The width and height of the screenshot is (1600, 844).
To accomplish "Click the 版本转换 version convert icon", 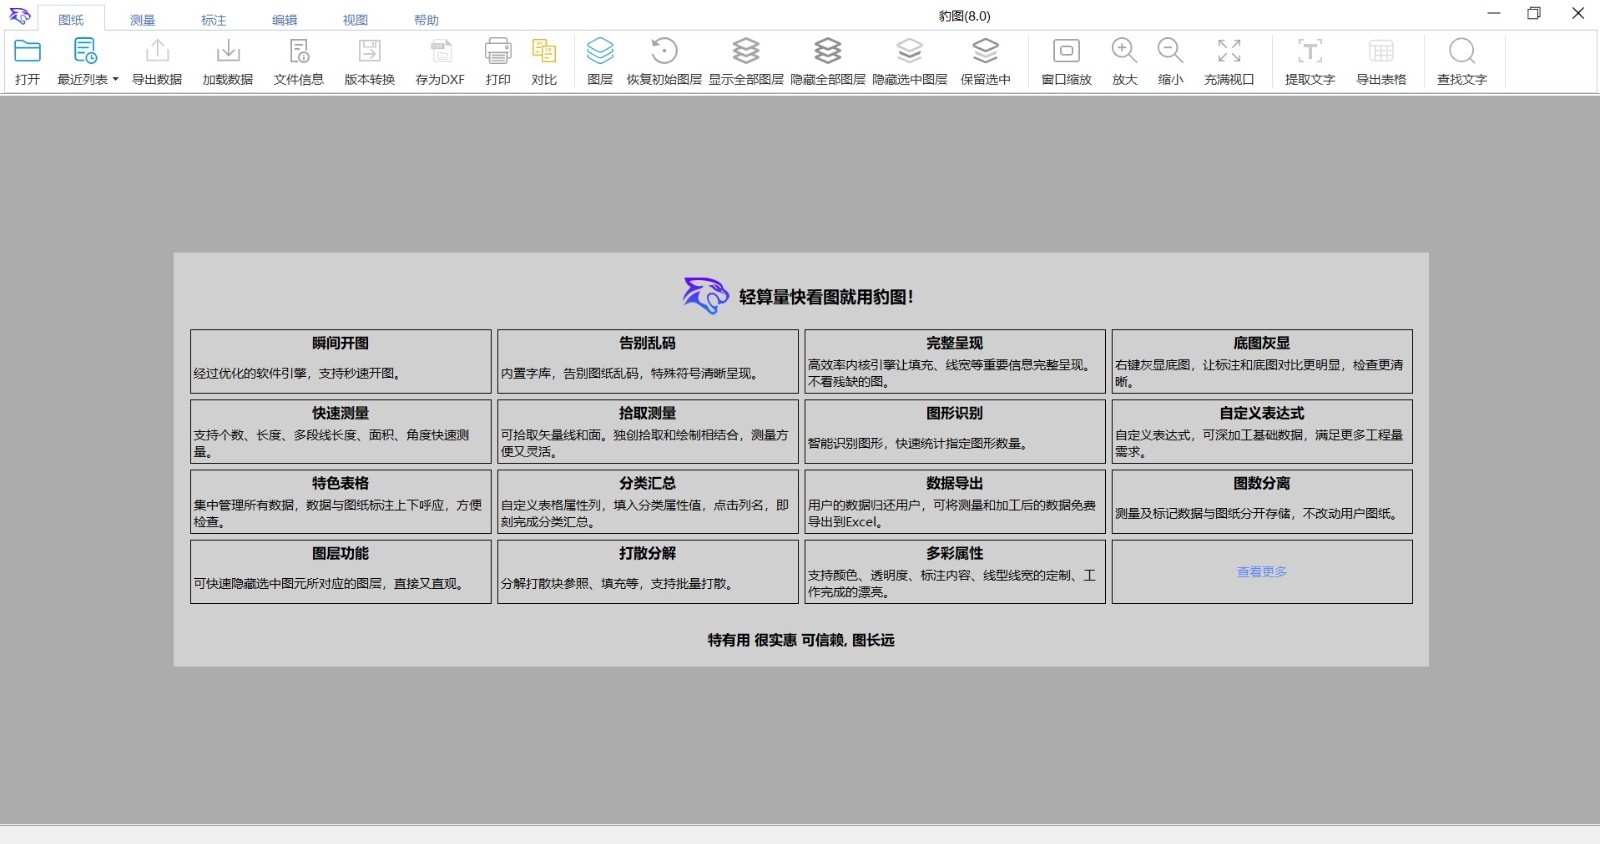I will point(370,51).
